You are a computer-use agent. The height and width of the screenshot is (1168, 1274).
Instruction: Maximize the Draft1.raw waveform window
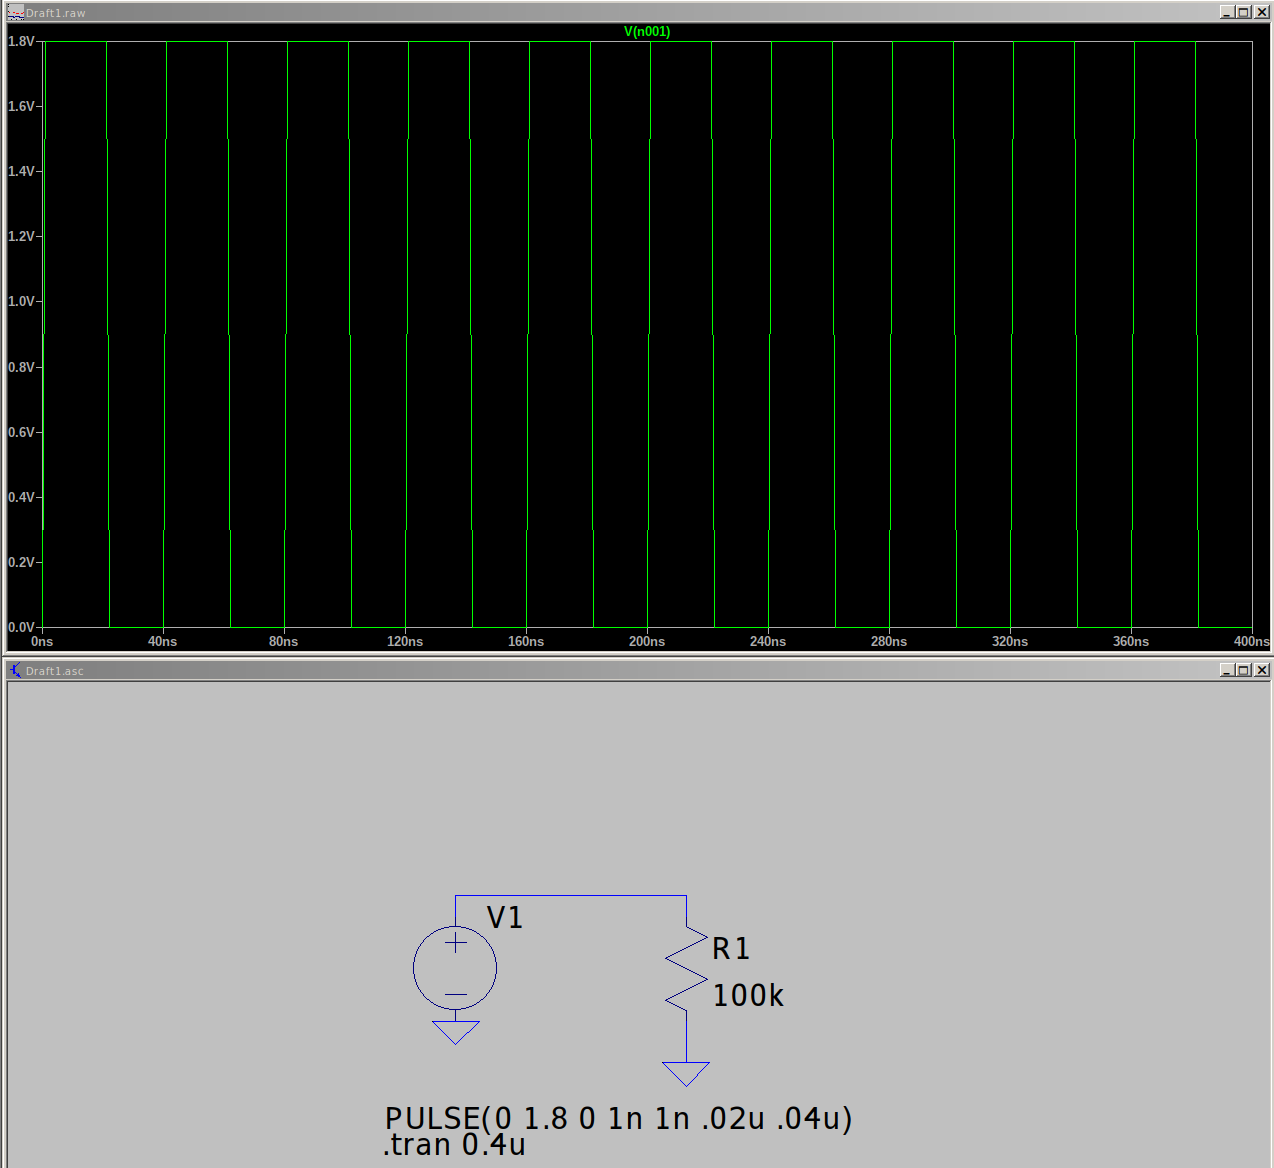[1243, 12]
